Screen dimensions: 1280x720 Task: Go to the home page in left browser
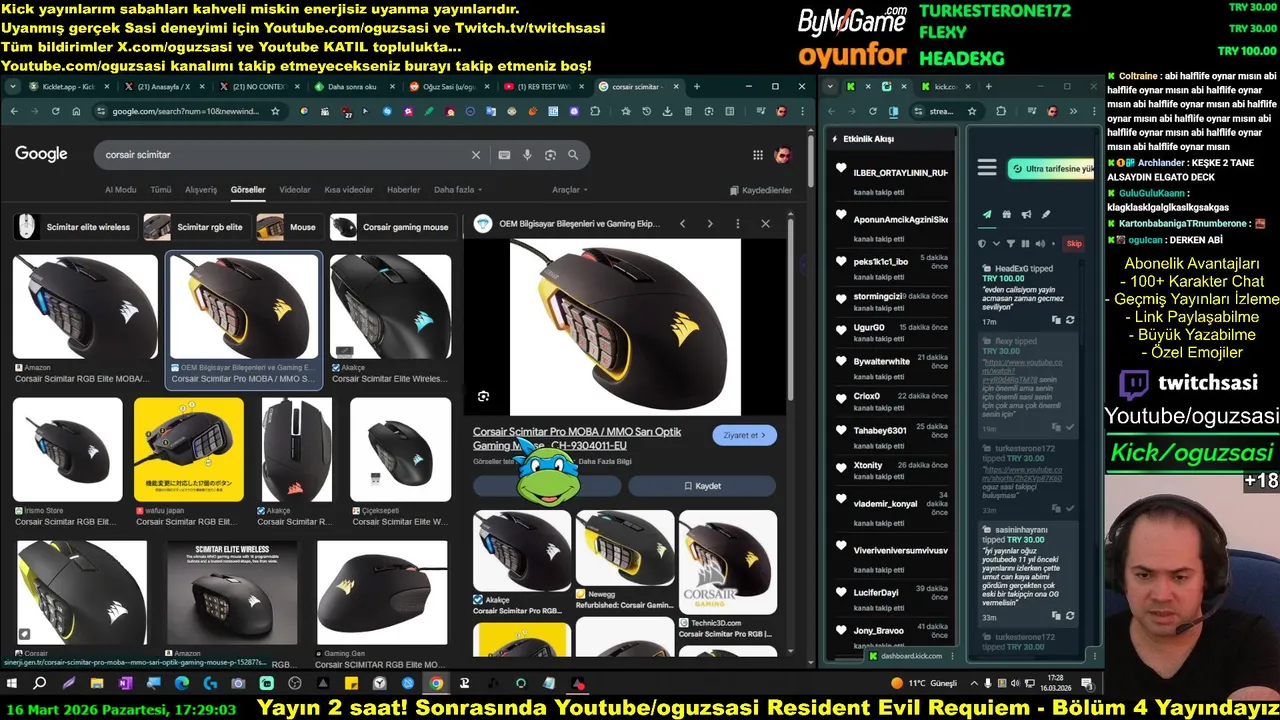tap(76, 111)
